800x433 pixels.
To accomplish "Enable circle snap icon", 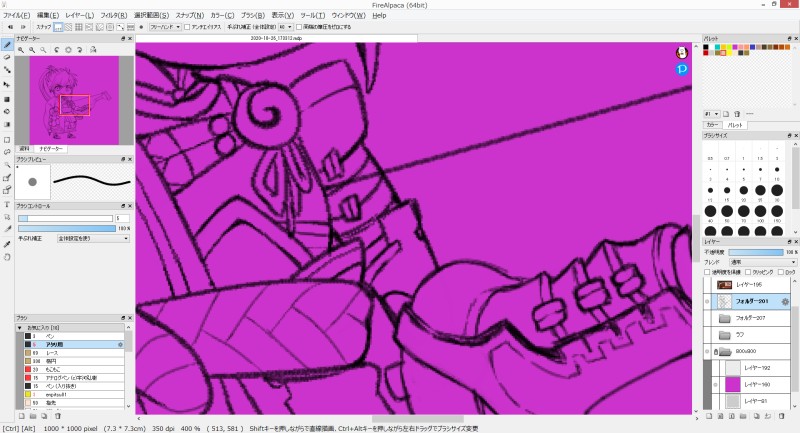I will 110,27.
